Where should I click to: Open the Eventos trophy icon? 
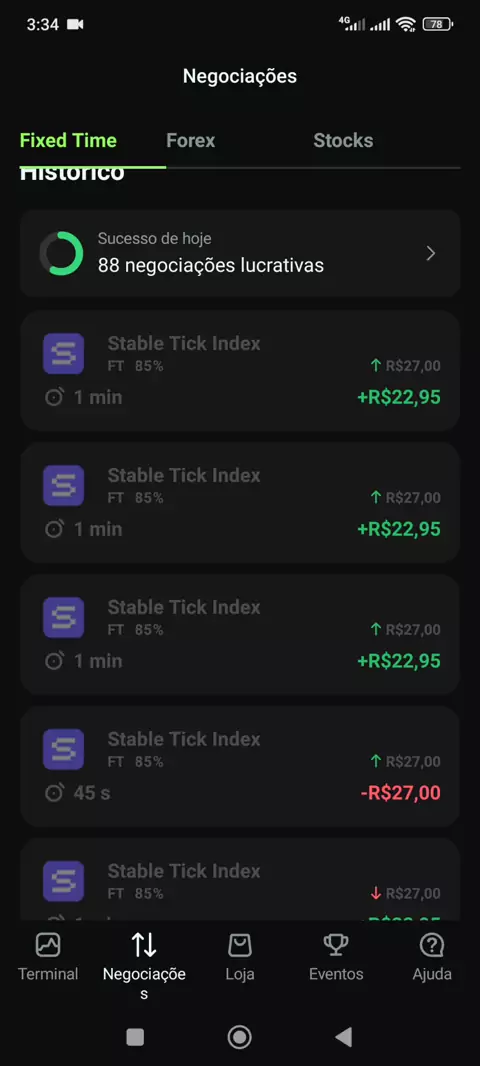click(x=335, y=944)
